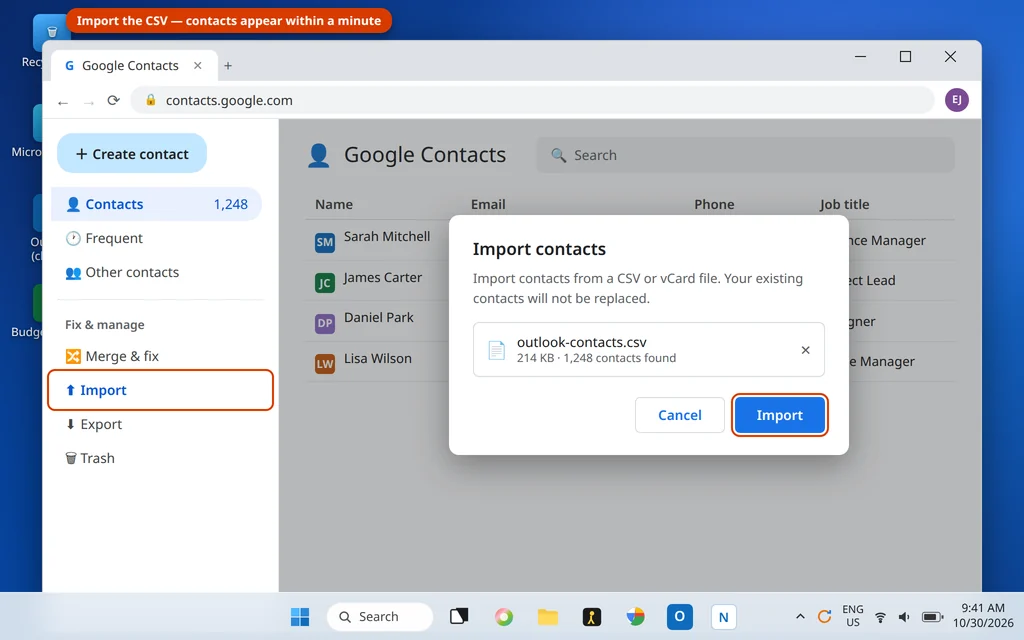The image size is (1024, 640).
Task: Open Task View on the taskbar
Action: [x=459, y=616]
